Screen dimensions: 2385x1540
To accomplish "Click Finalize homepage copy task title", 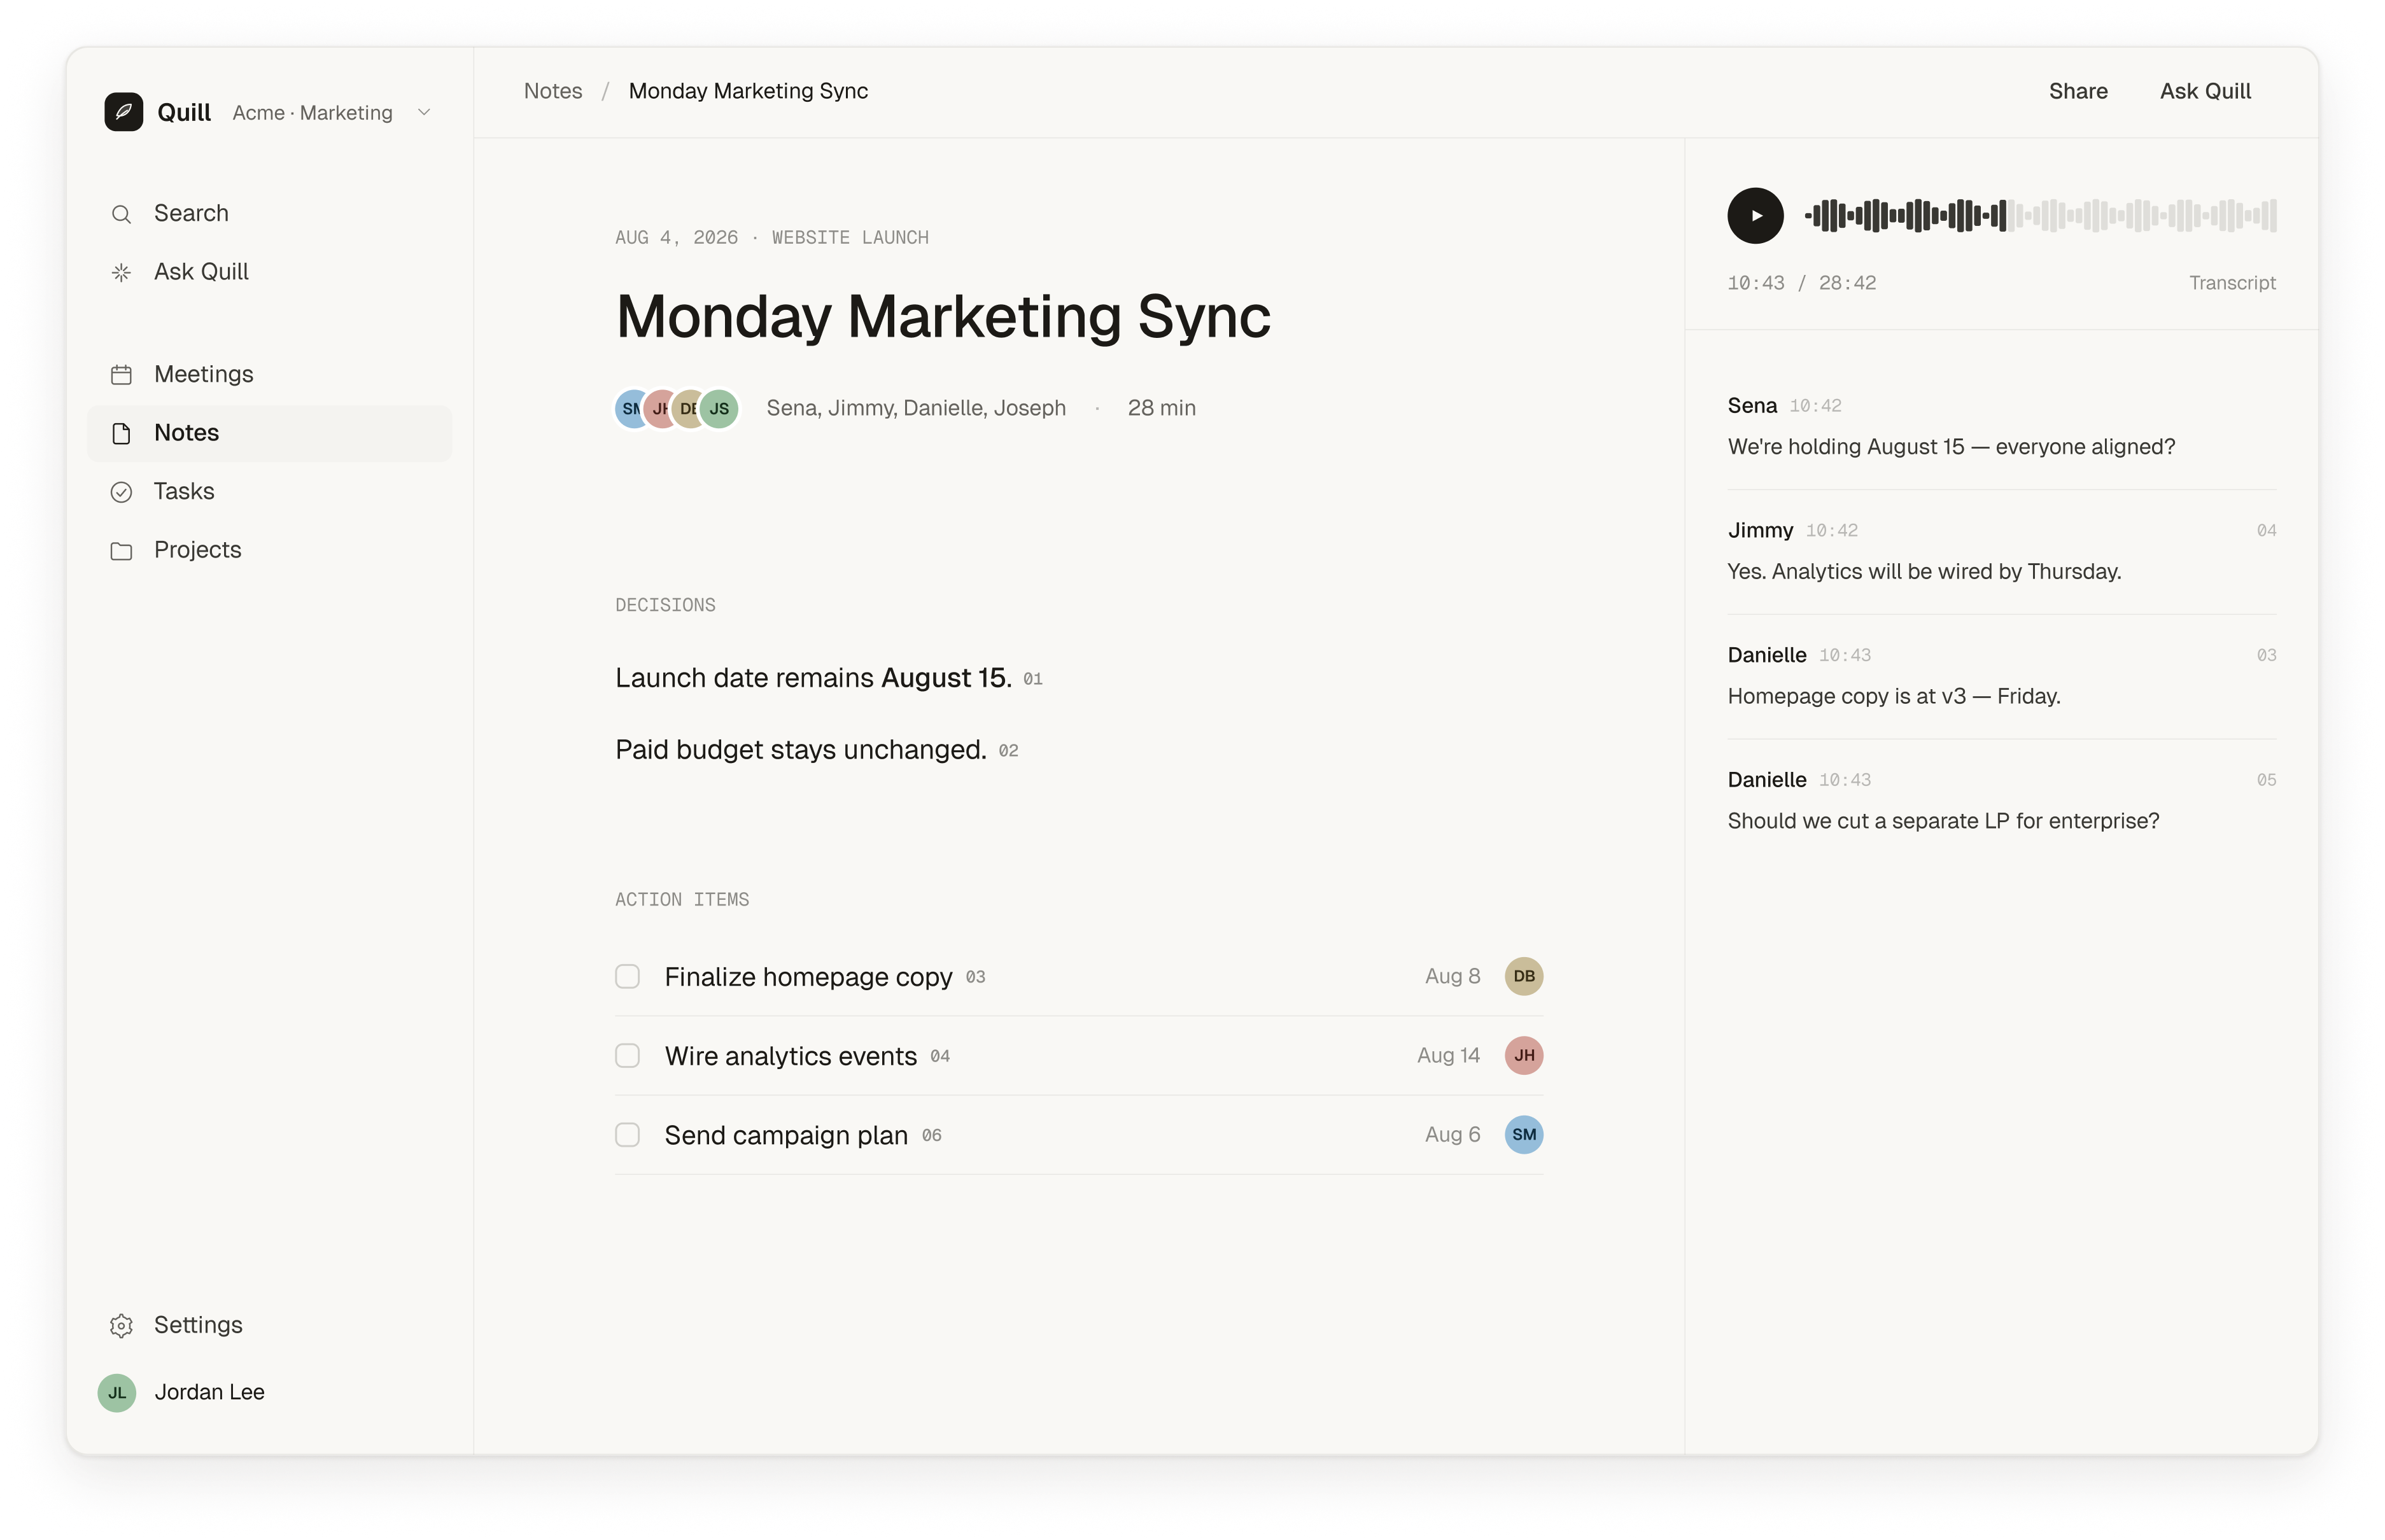I will (808, 977).
